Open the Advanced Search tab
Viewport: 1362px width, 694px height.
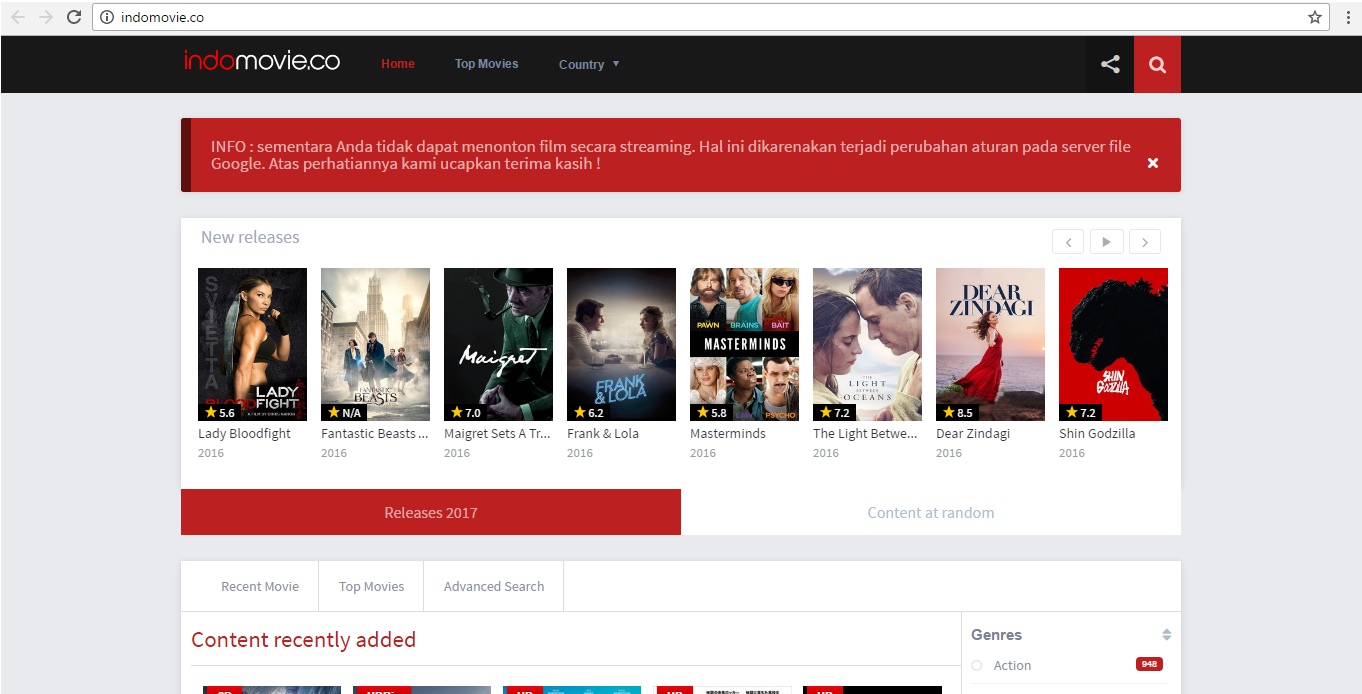(x=494, y=586)
